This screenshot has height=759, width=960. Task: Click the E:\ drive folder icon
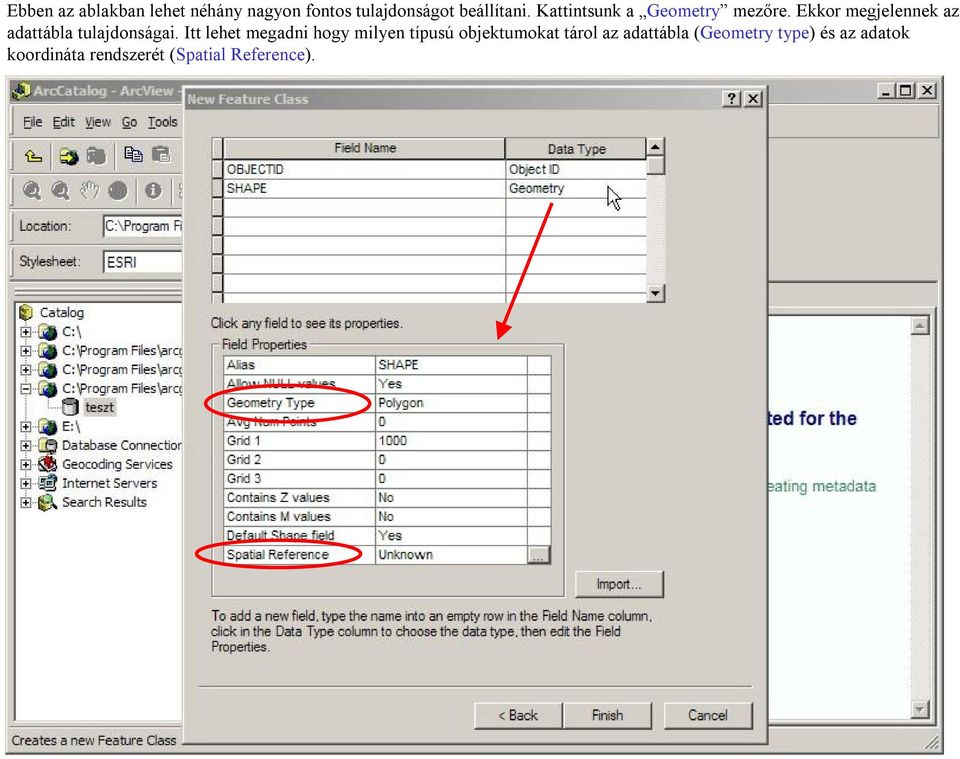(x=47, y=426)
